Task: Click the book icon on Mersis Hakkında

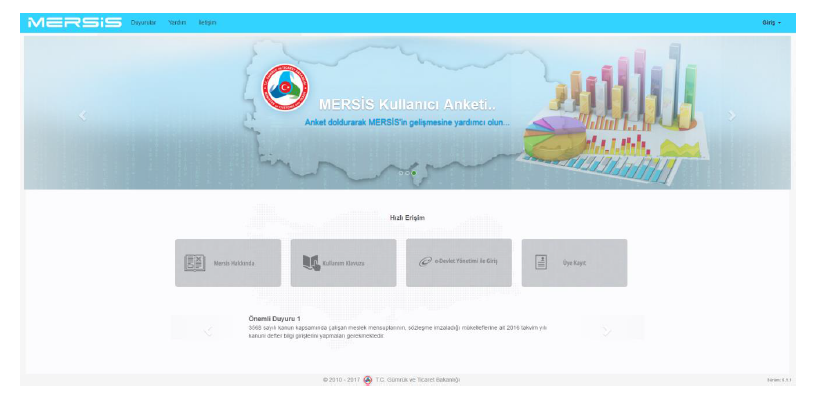Action: tap(194, 263)
